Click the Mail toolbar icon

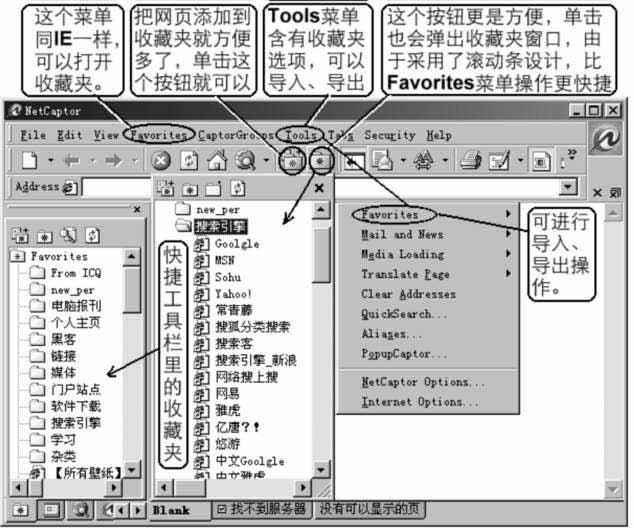[382, 160]
